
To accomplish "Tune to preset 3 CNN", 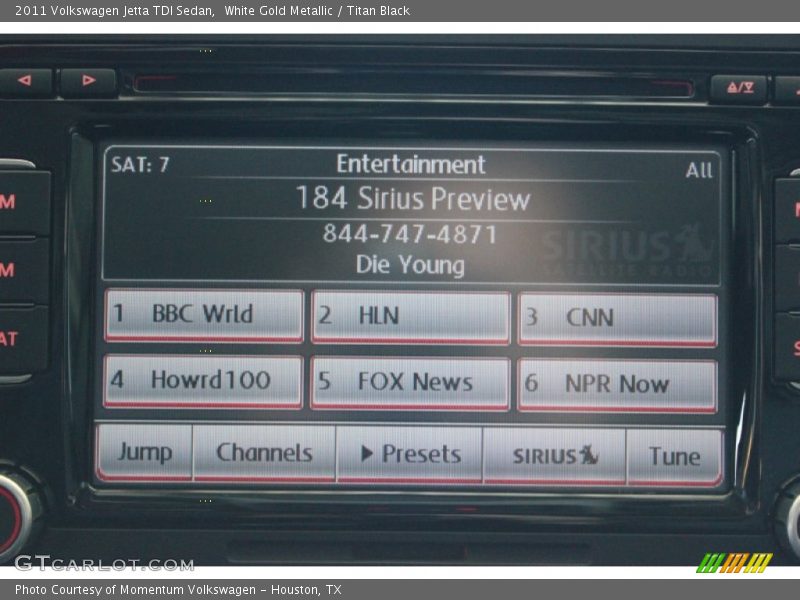I will pos(617,319).
